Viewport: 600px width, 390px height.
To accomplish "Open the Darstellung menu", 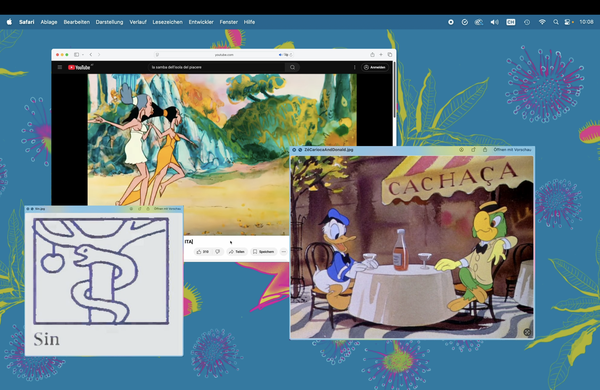I will [x=109, y=22].
